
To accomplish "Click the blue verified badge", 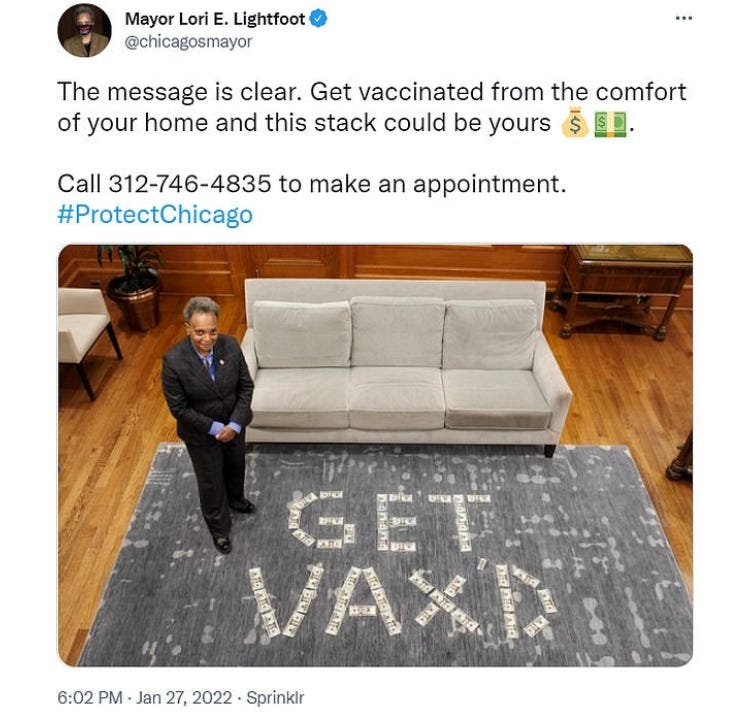I will [319, 19].
